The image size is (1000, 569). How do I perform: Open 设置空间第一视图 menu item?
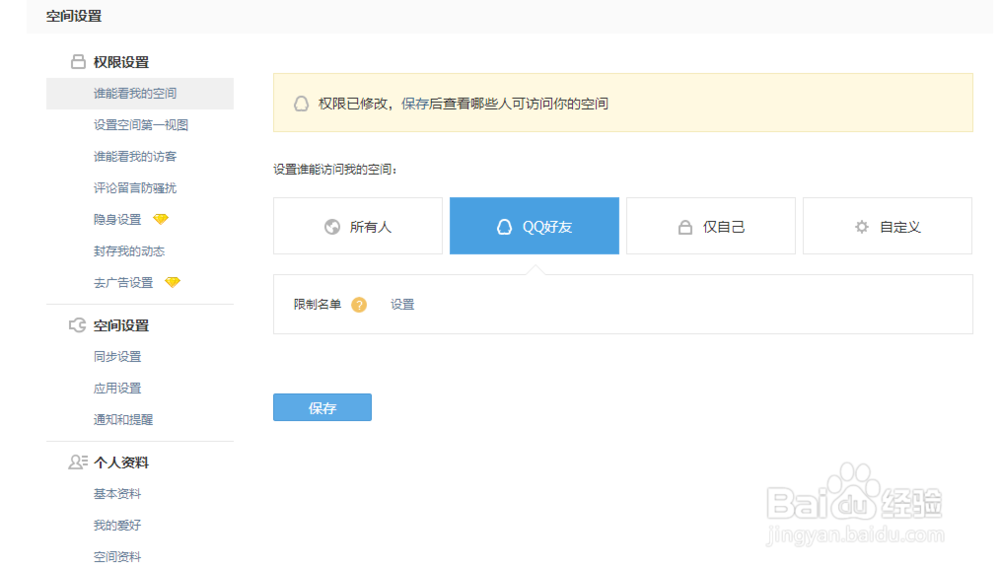point(141,125)
